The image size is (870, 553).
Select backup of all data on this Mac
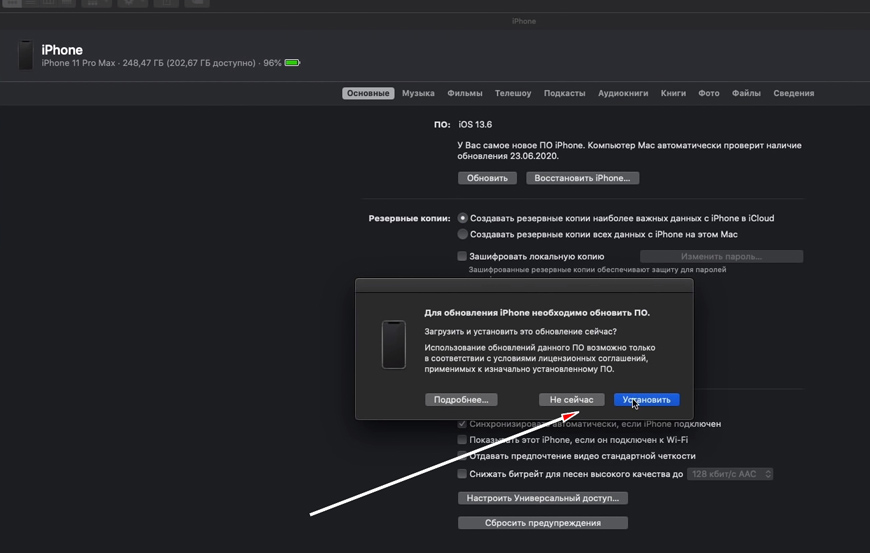pos(462,234)
